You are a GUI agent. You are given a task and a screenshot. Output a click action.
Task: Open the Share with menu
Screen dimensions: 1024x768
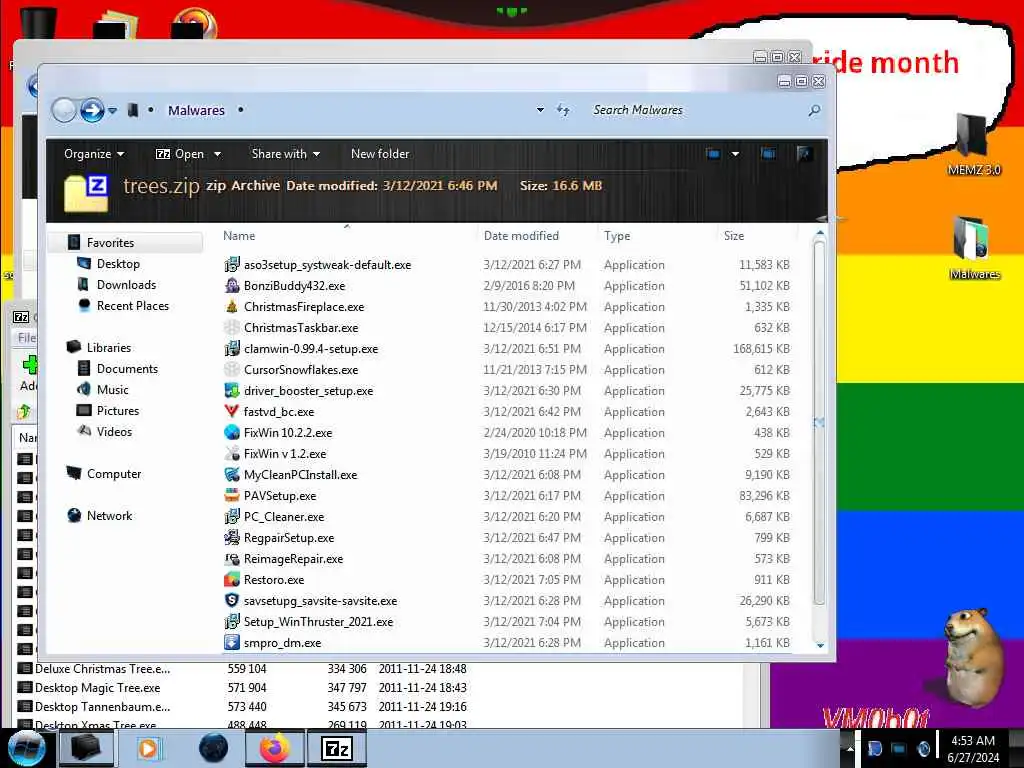click(x=285, y=153)
